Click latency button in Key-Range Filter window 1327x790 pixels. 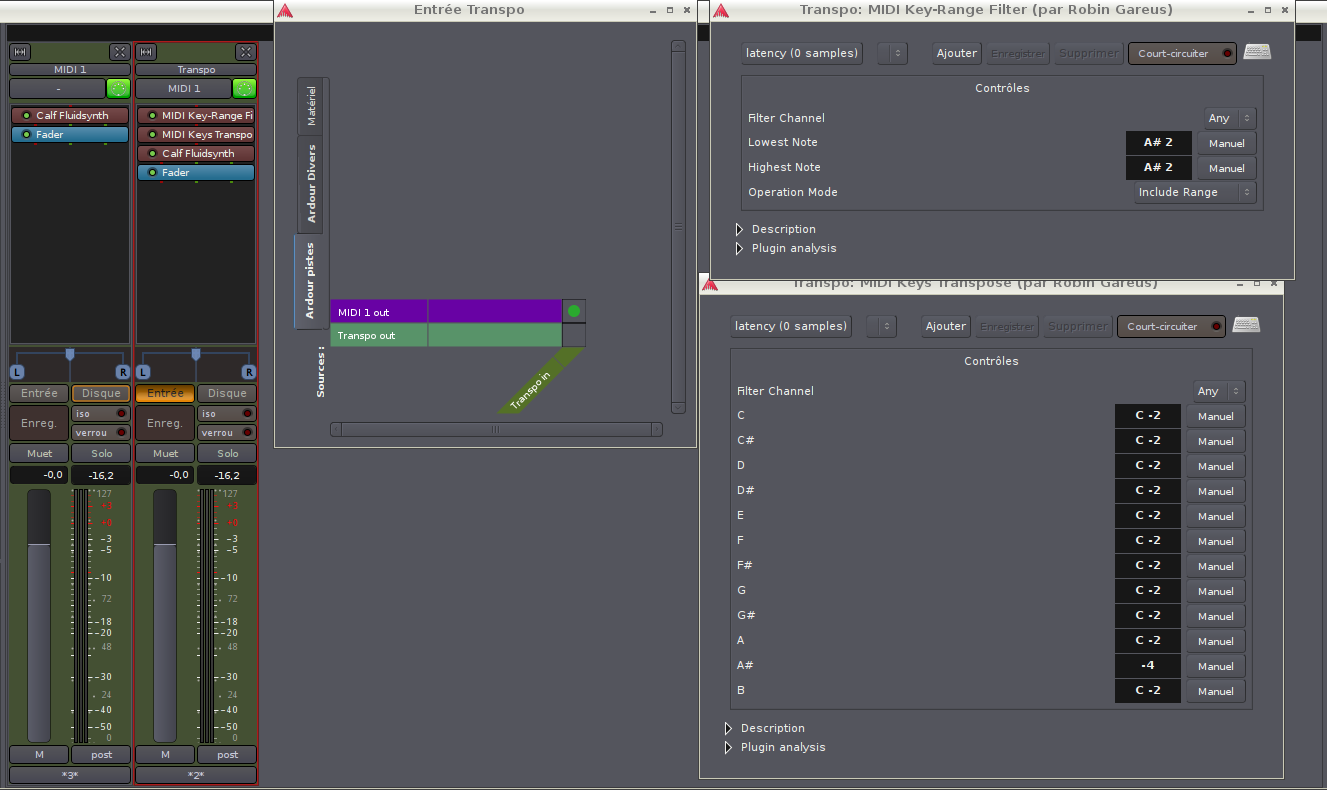click(802, 53)
